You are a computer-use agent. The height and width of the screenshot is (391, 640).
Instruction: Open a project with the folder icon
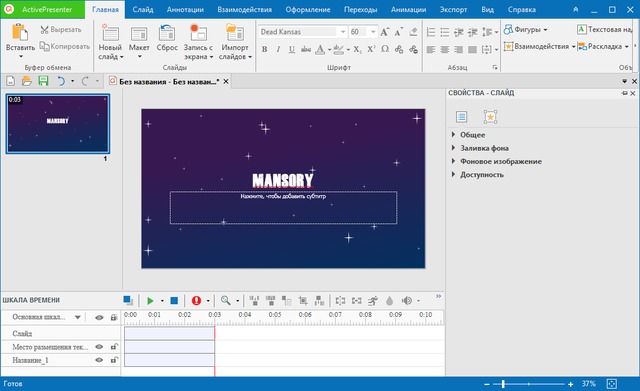(27, 81)
